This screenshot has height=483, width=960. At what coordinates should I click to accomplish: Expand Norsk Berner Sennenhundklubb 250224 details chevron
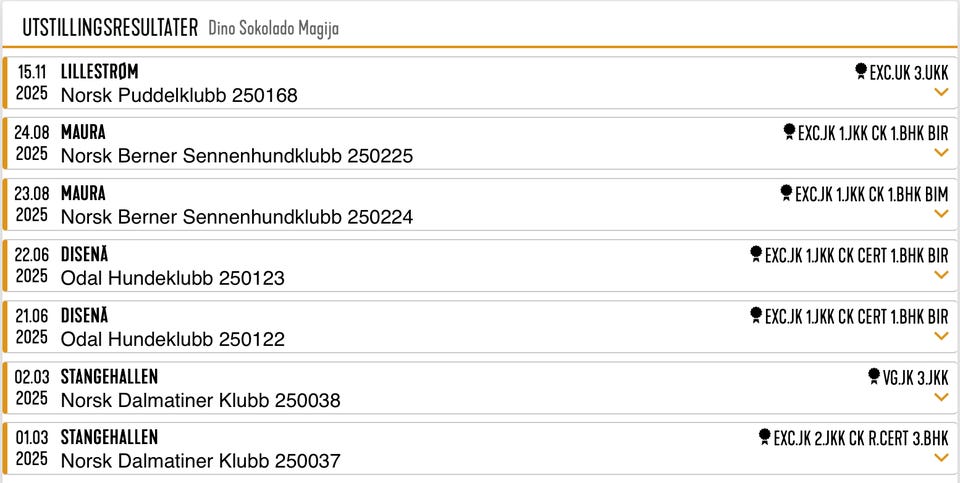tap(941, 214)
